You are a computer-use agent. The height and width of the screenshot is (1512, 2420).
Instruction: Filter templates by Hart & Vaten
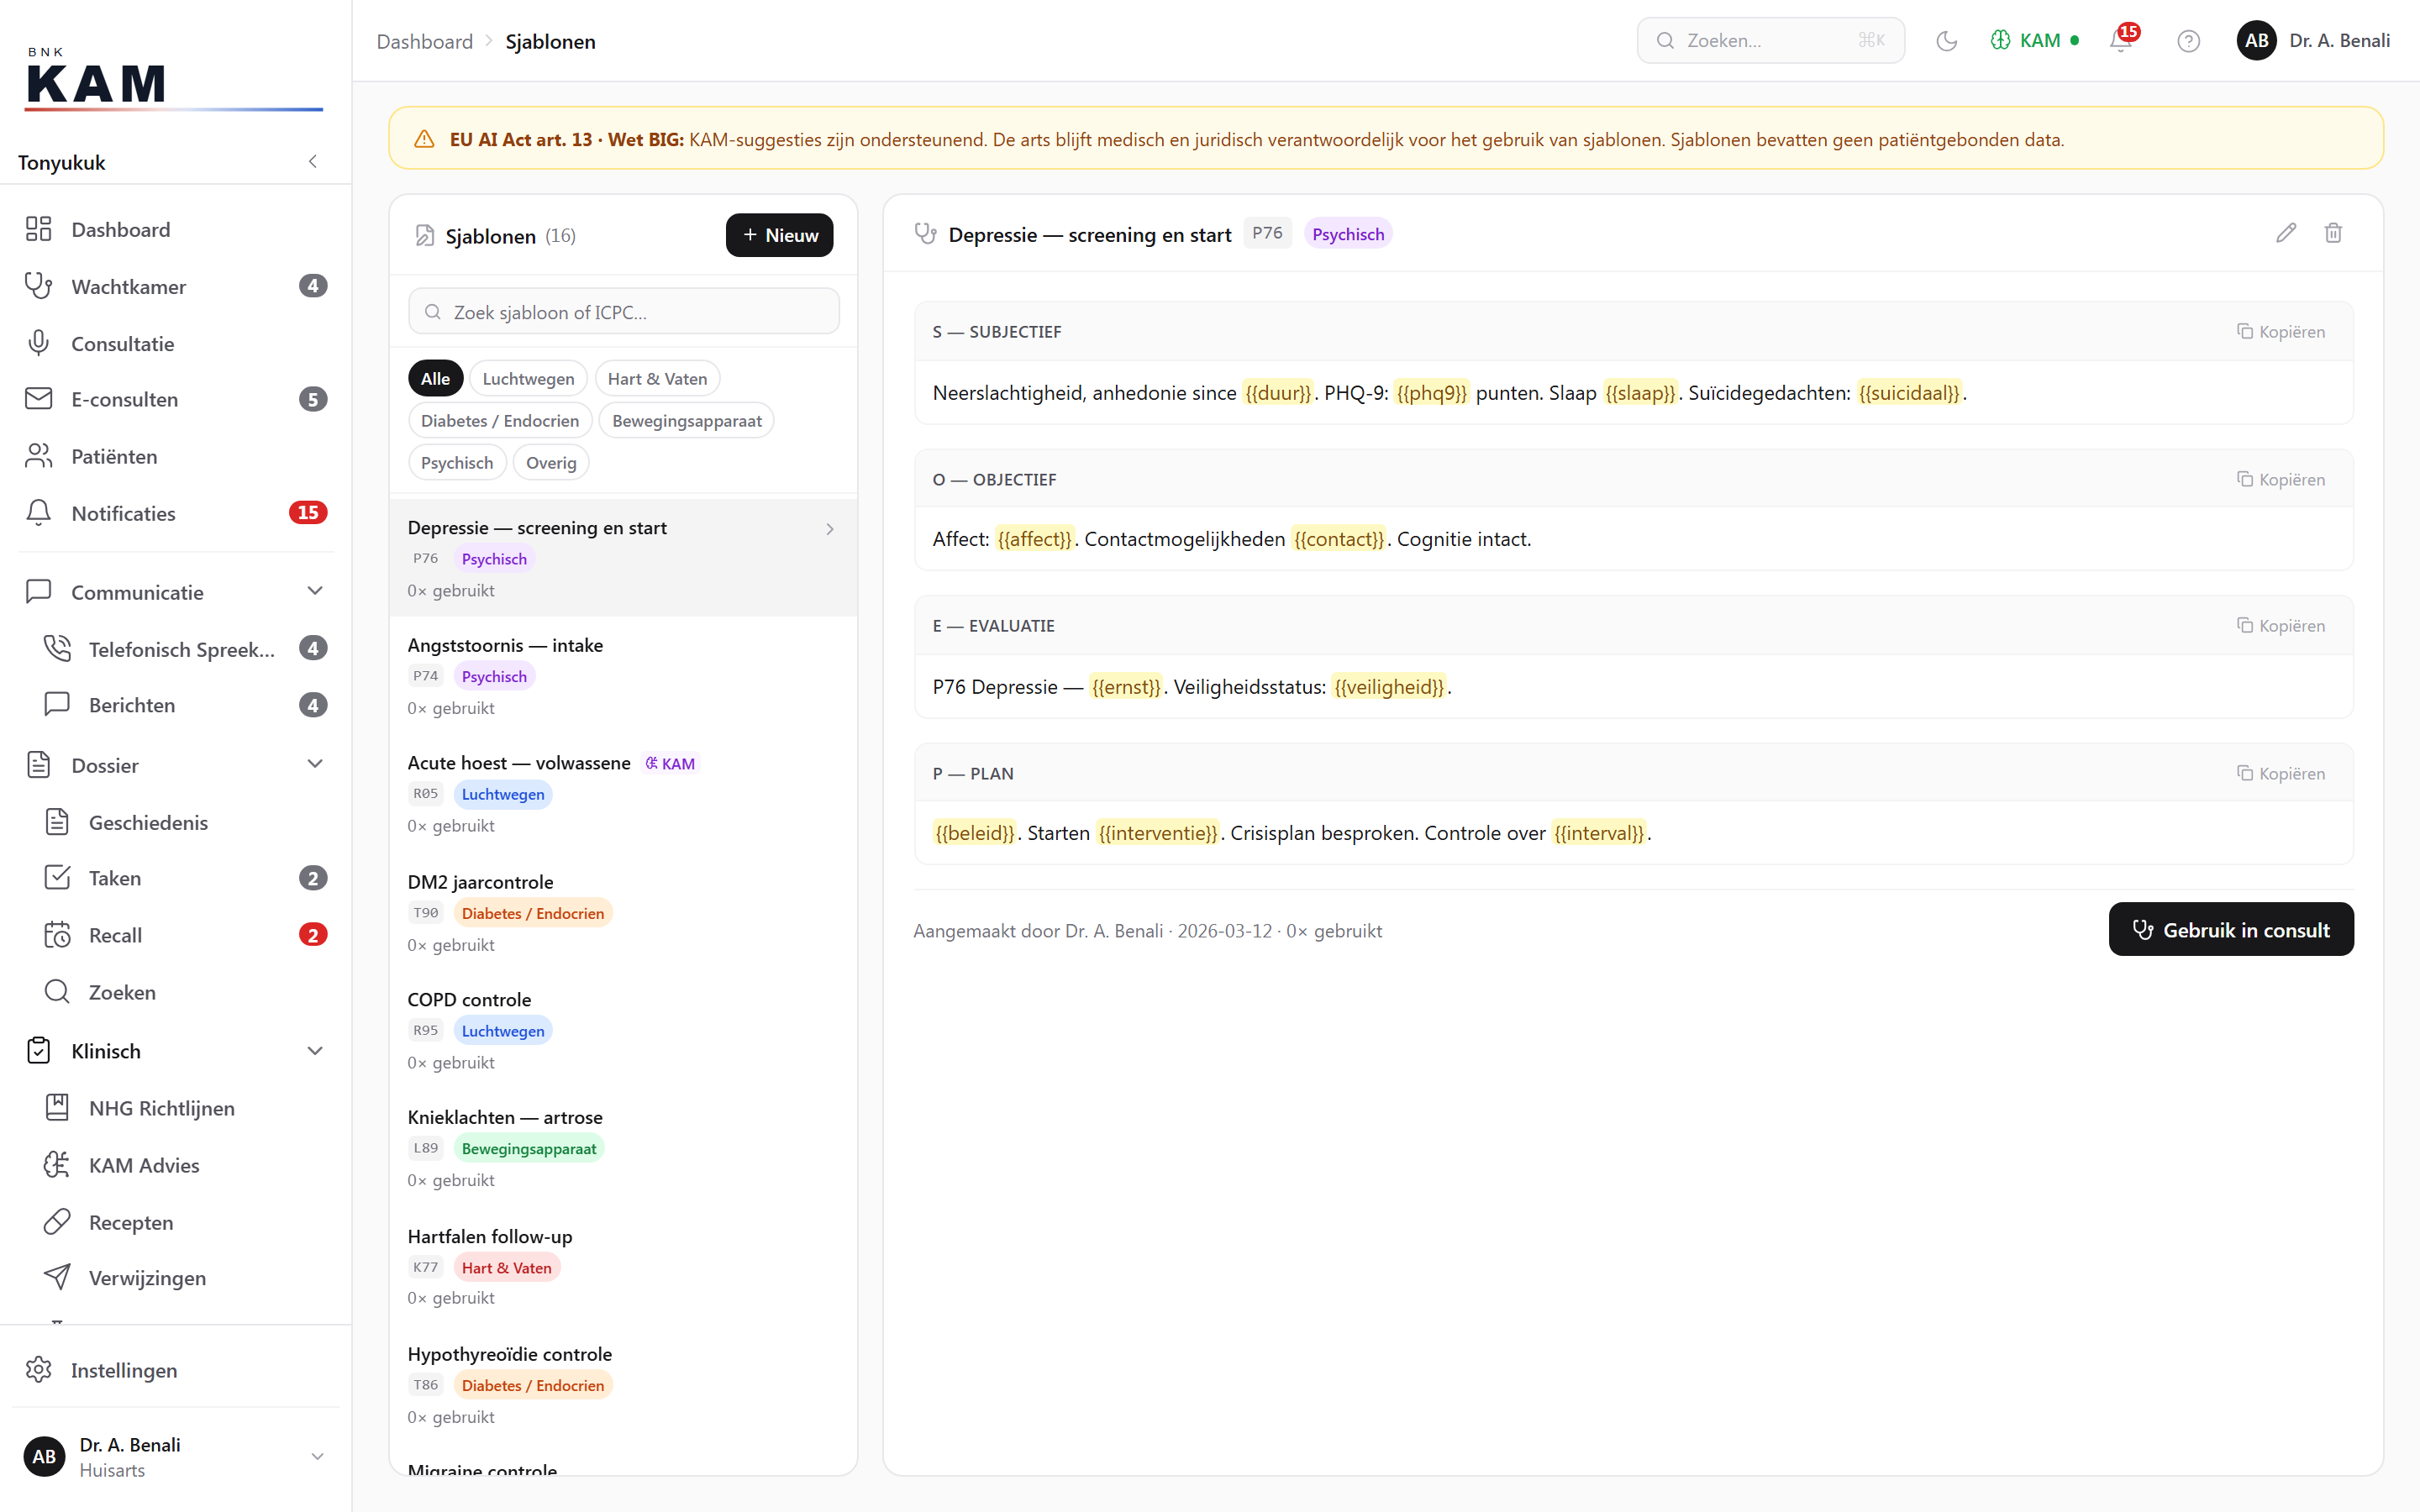(657, 378)
